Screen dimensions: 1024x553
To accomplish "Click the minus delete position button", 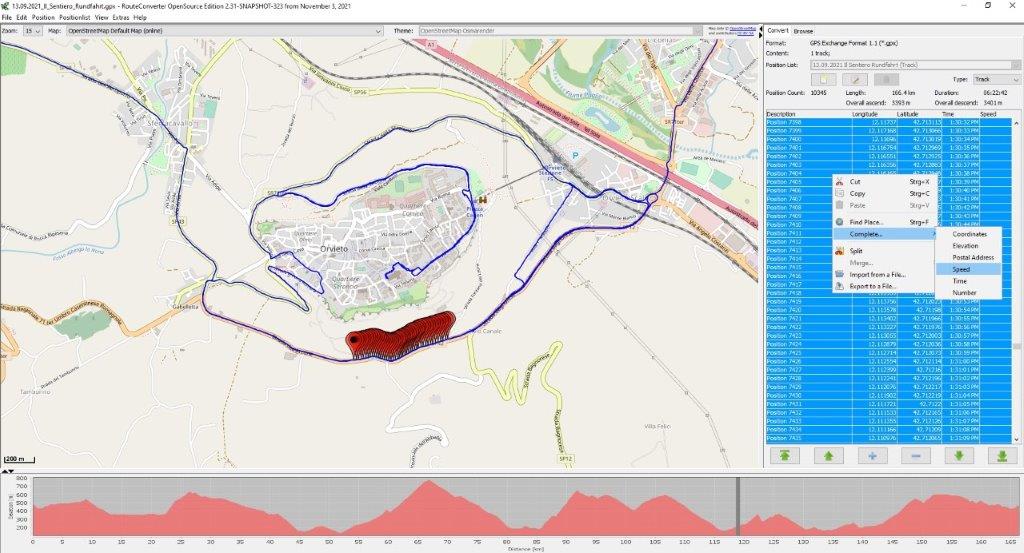I will coord(915,455).
